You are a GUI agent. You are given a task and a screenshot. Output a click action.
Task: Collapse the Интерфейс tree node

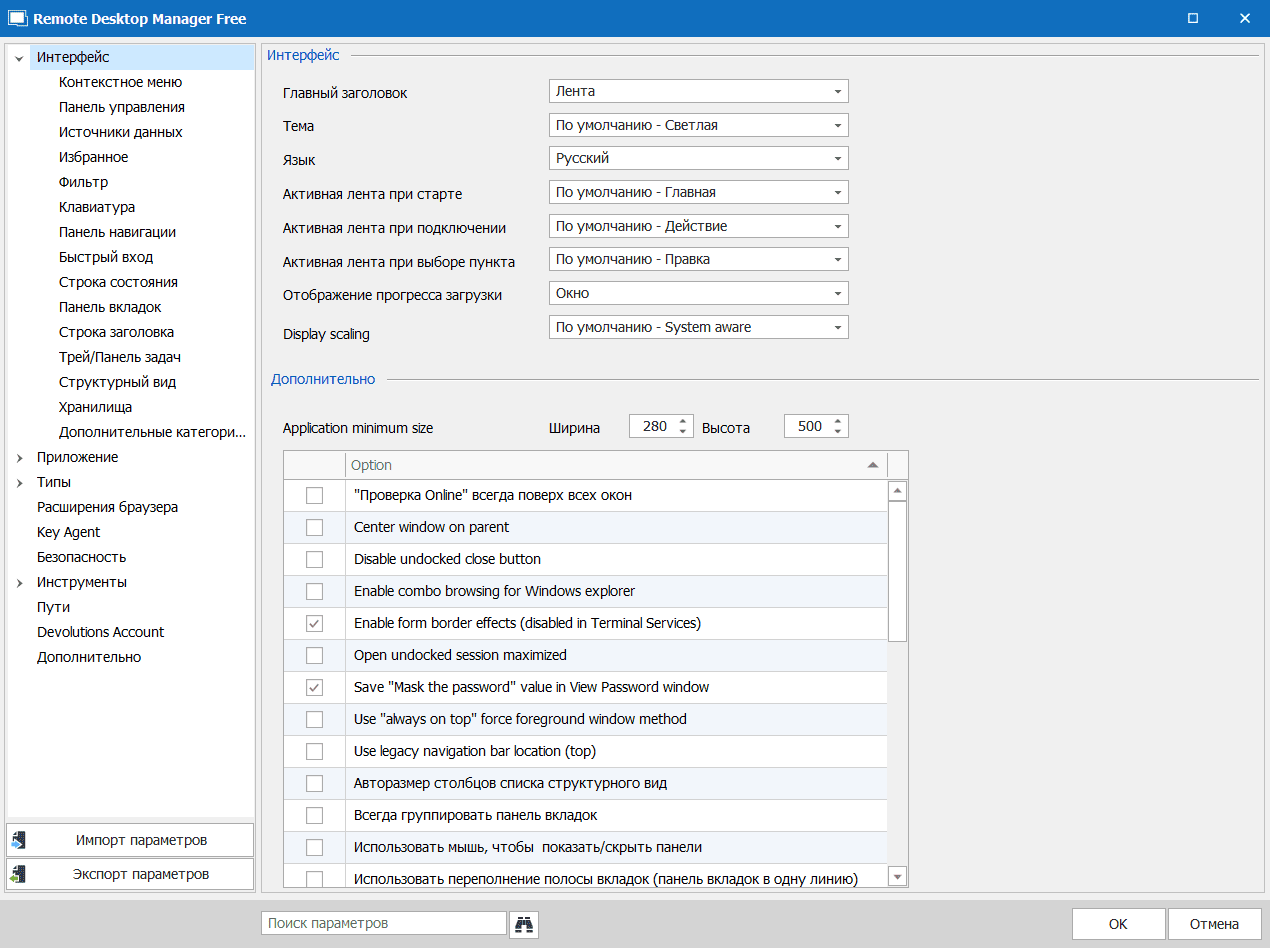[19, 58]
